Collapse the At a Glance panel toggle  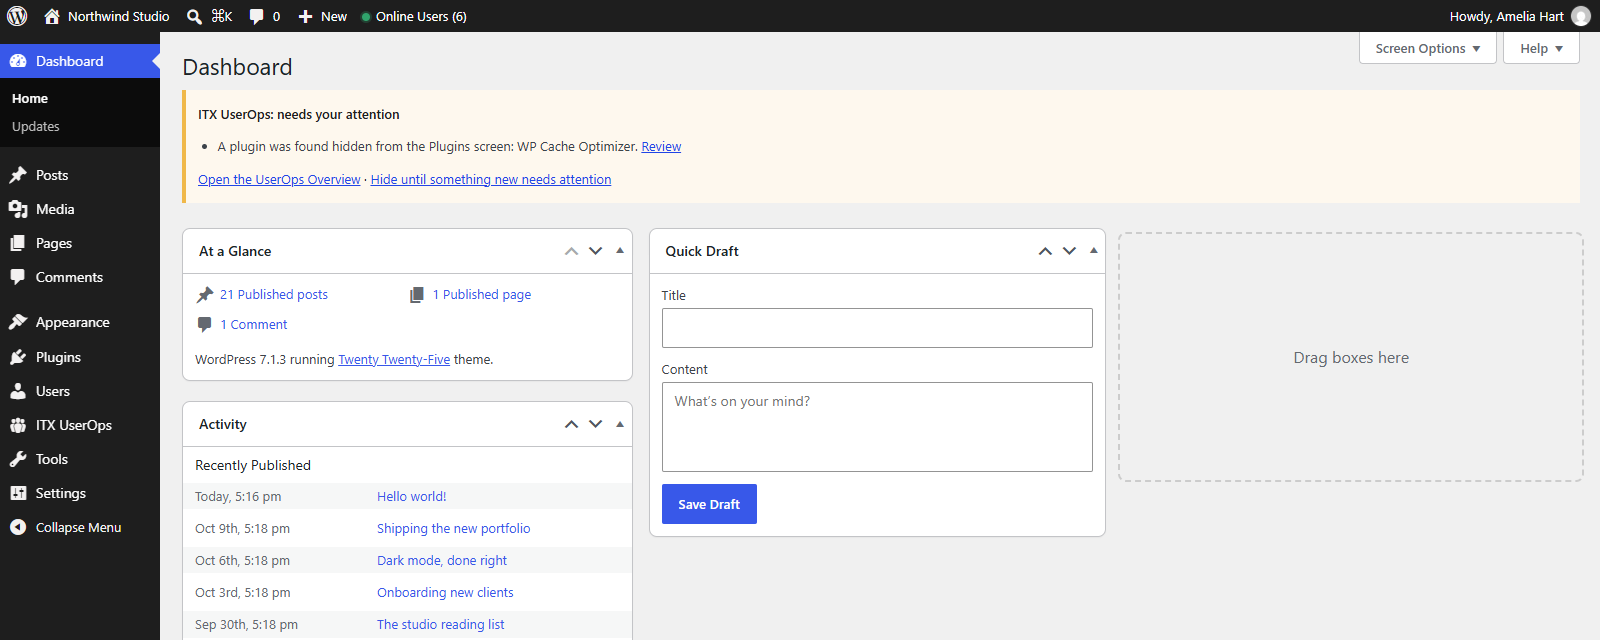click(x=620, y=251)
